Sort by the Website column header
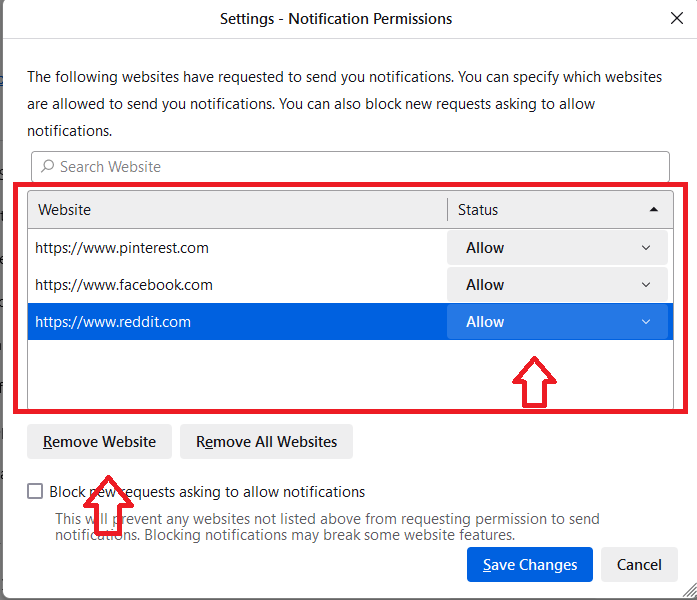The image size is (697, 600). [237, 209]
